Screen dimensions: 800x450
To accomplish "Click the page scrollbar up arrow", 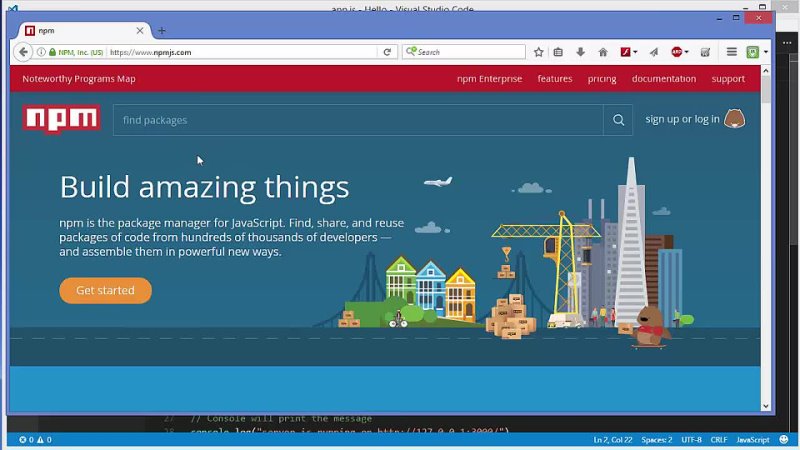I will click(x=765, y=71).
